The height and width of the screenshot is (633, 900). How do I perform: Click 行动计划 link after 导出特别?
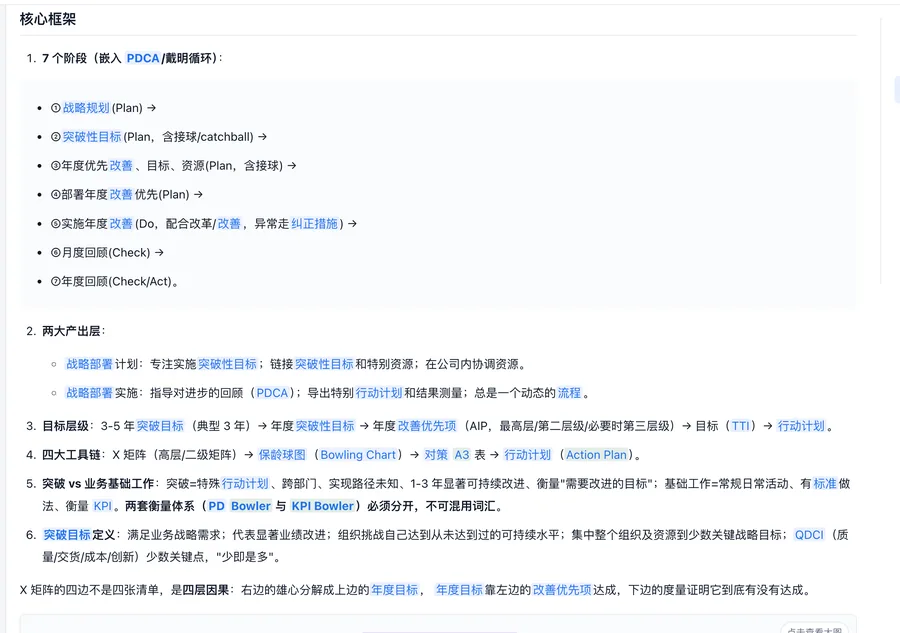click(379, 393)
